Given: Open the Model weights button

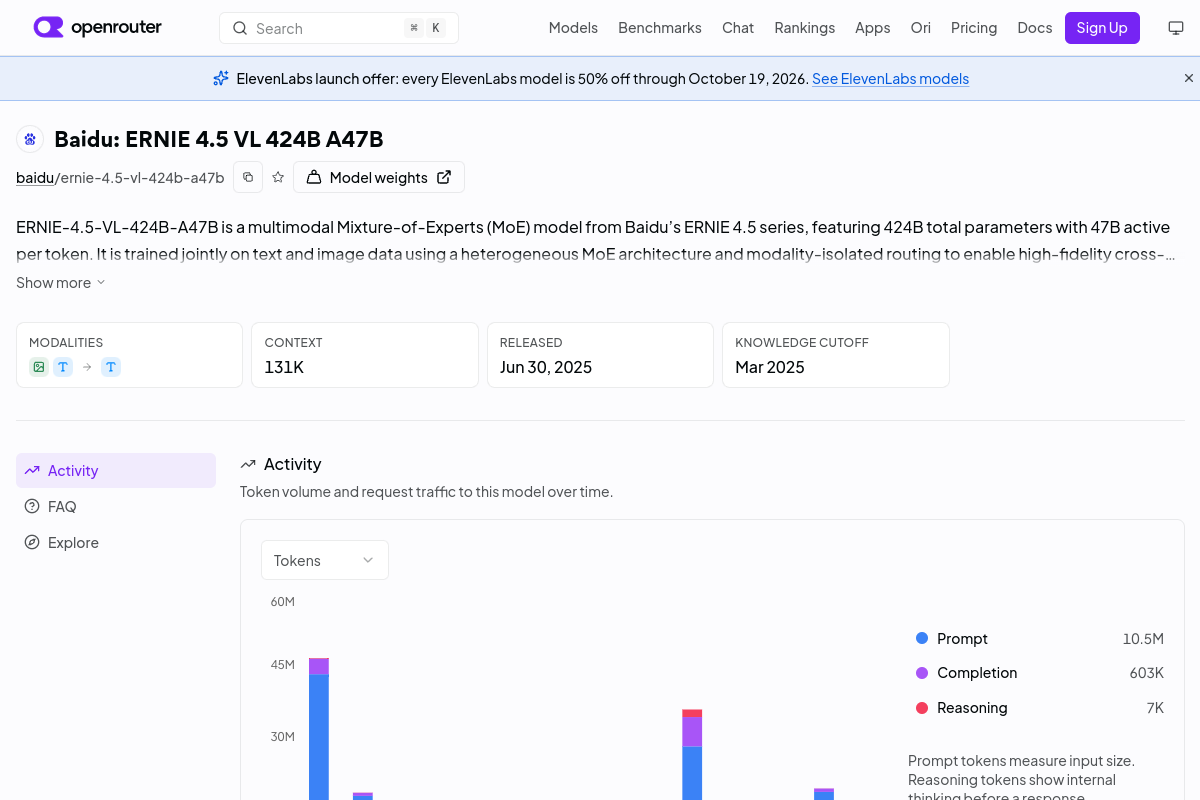Looking at the screenshot, I should pyautogui.click(x=379, y=177).
